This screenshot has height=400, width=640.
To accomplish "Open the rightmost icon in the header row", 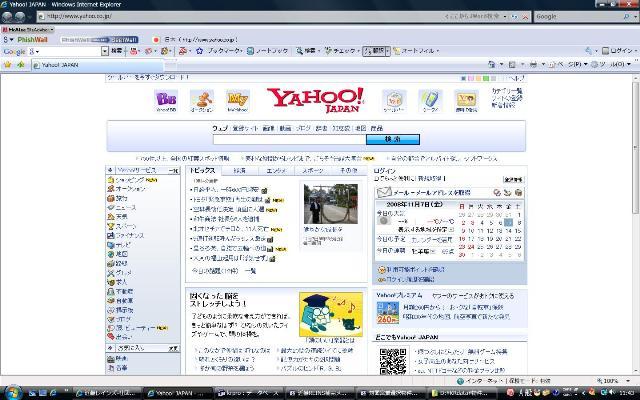I will click(x=466, y=99).
